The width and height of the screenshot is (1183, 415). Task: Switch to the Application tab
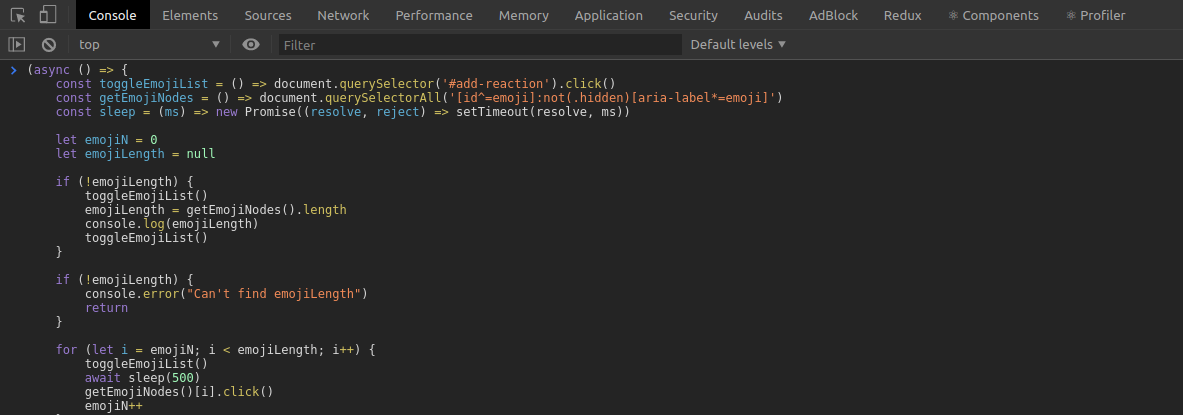coord(609,15)
